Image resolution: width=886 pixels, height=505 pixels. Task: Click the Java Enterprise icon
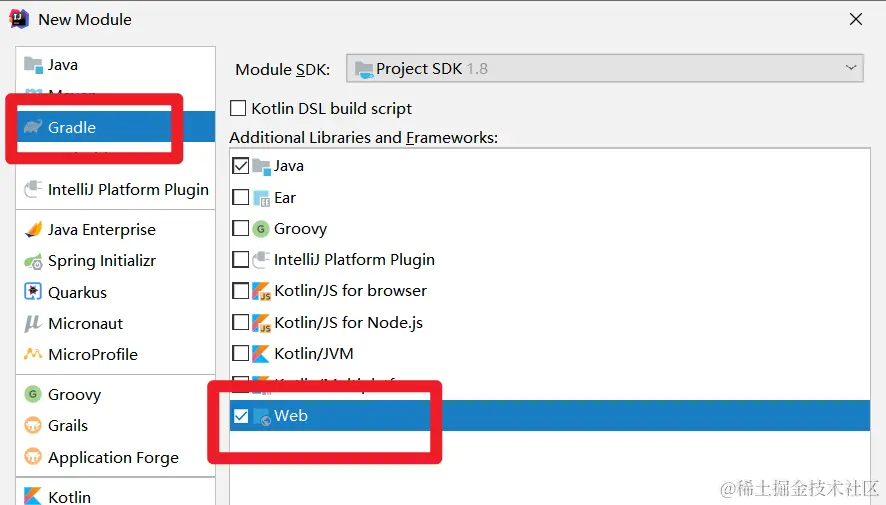(33, 229)
